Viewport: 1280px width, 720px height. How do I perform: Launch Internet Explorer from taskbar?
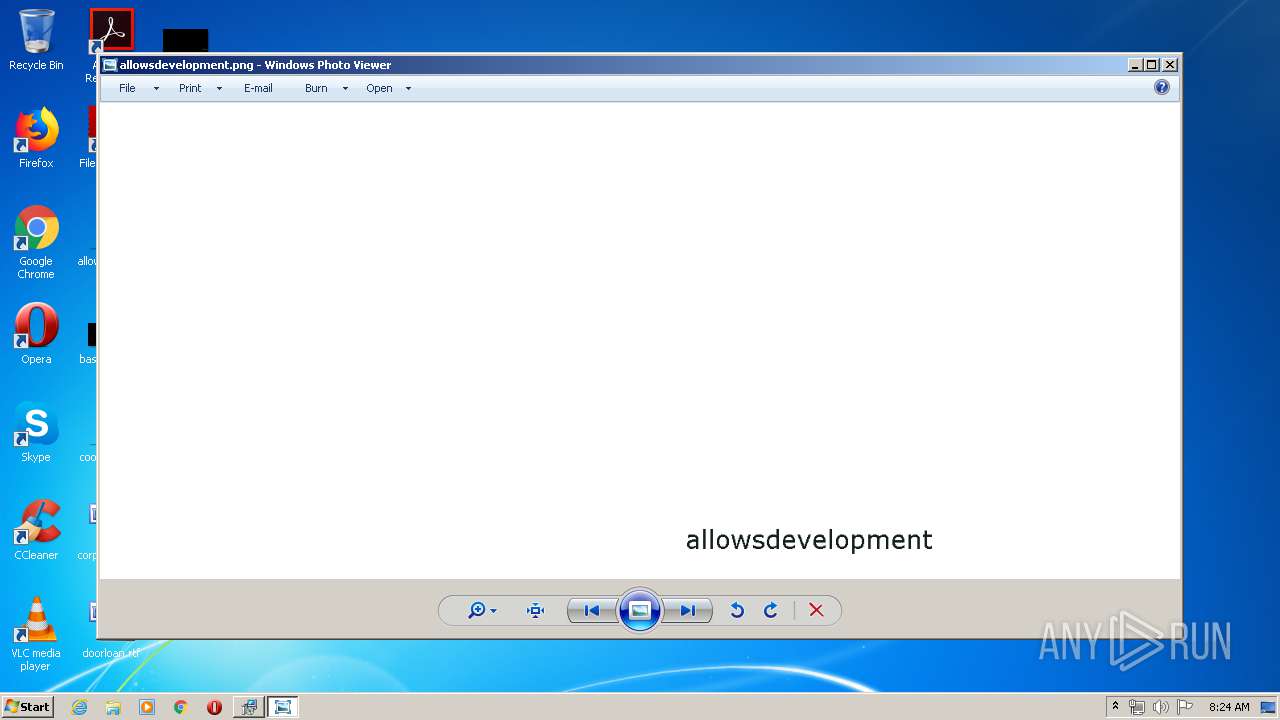(x=79, y=707)
